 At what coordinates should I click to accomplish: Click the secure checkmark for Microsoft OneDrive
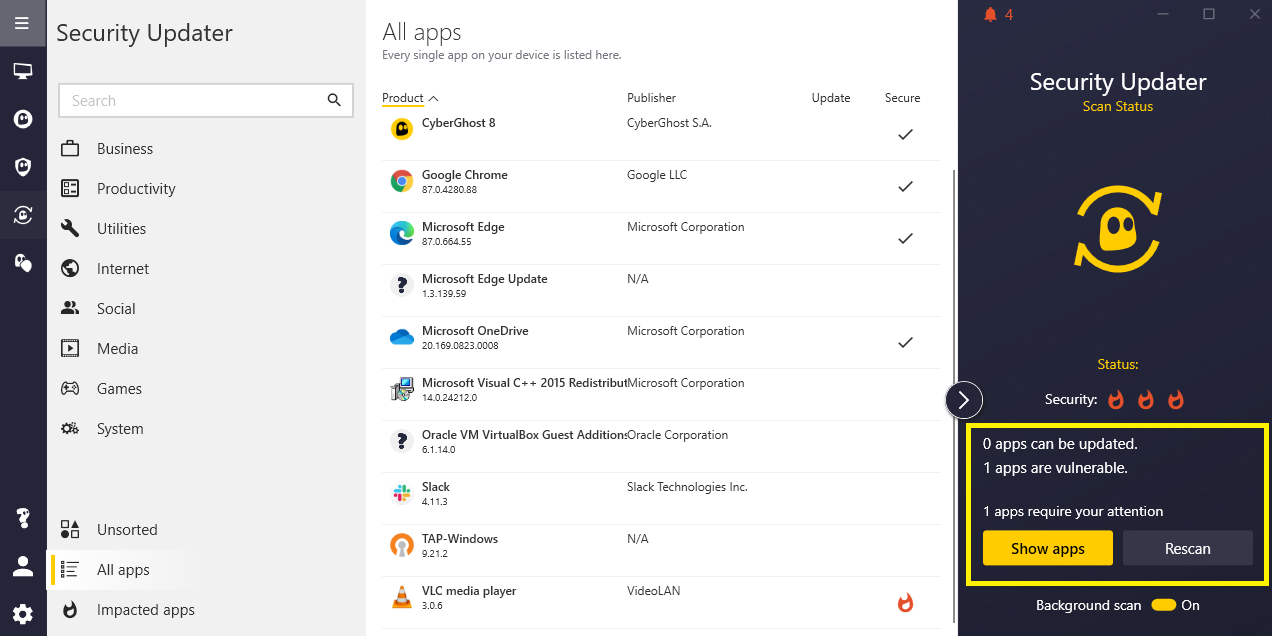tap(905, 342)
